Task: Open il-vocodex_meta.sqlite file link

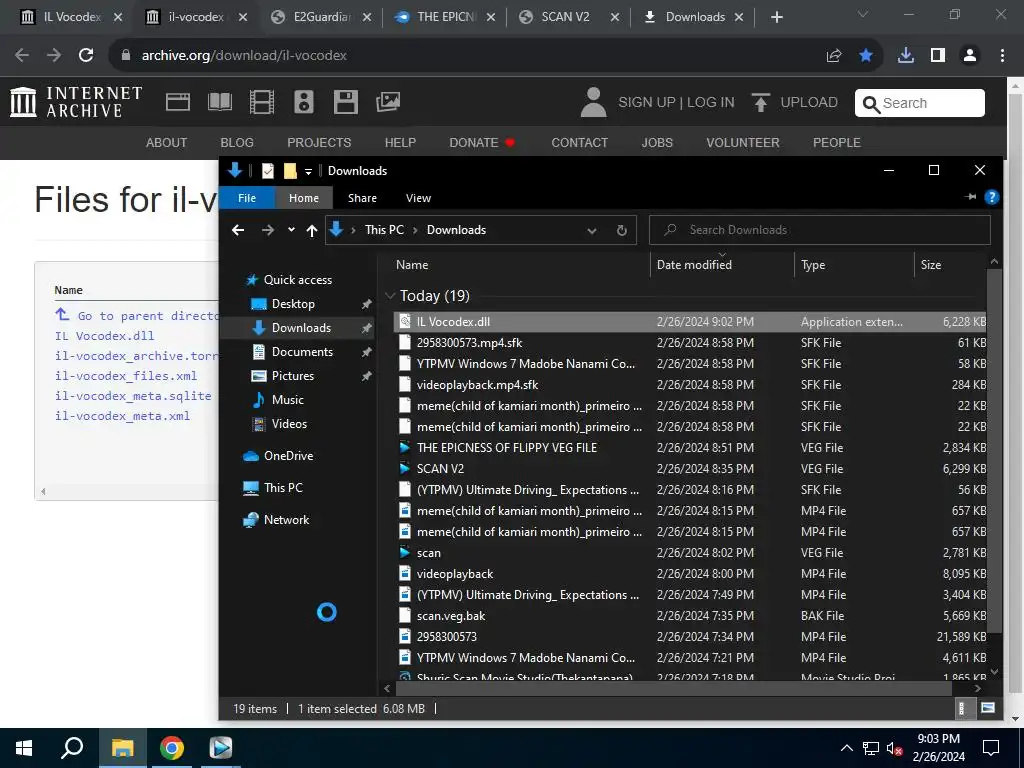Action: click(x=133, y=396)
